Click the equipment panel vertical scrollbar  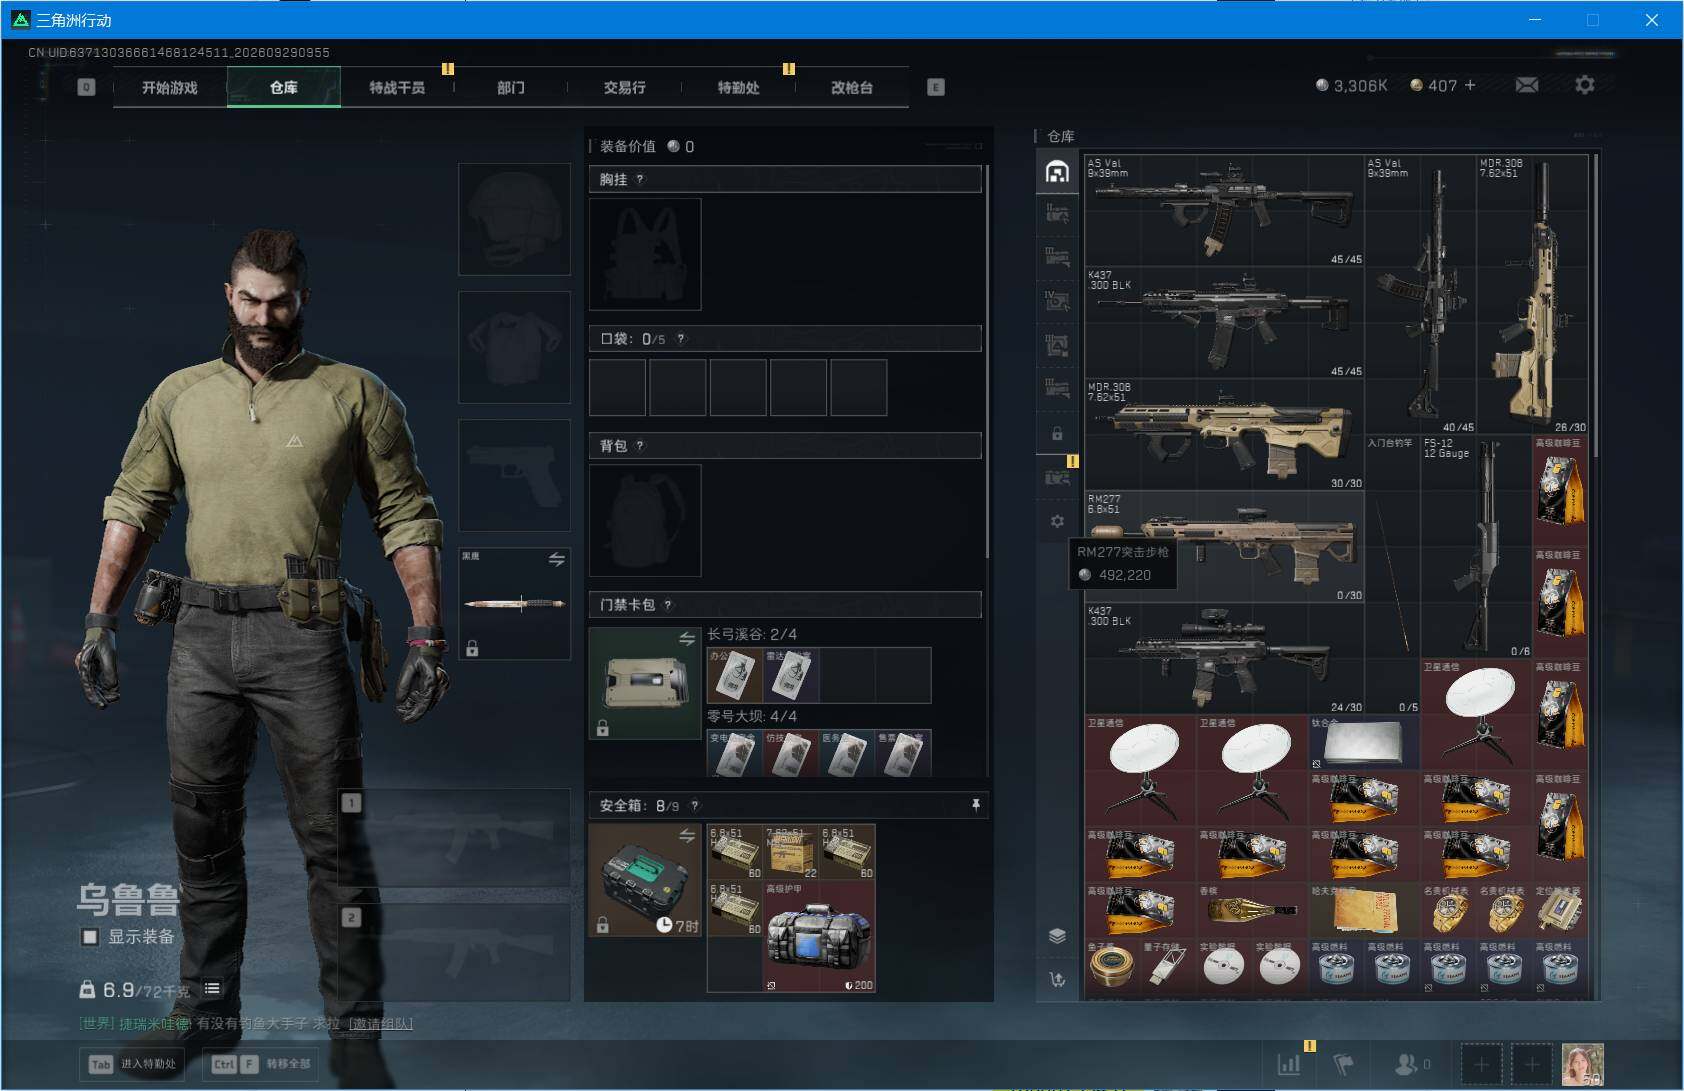[x=986, y=360]
